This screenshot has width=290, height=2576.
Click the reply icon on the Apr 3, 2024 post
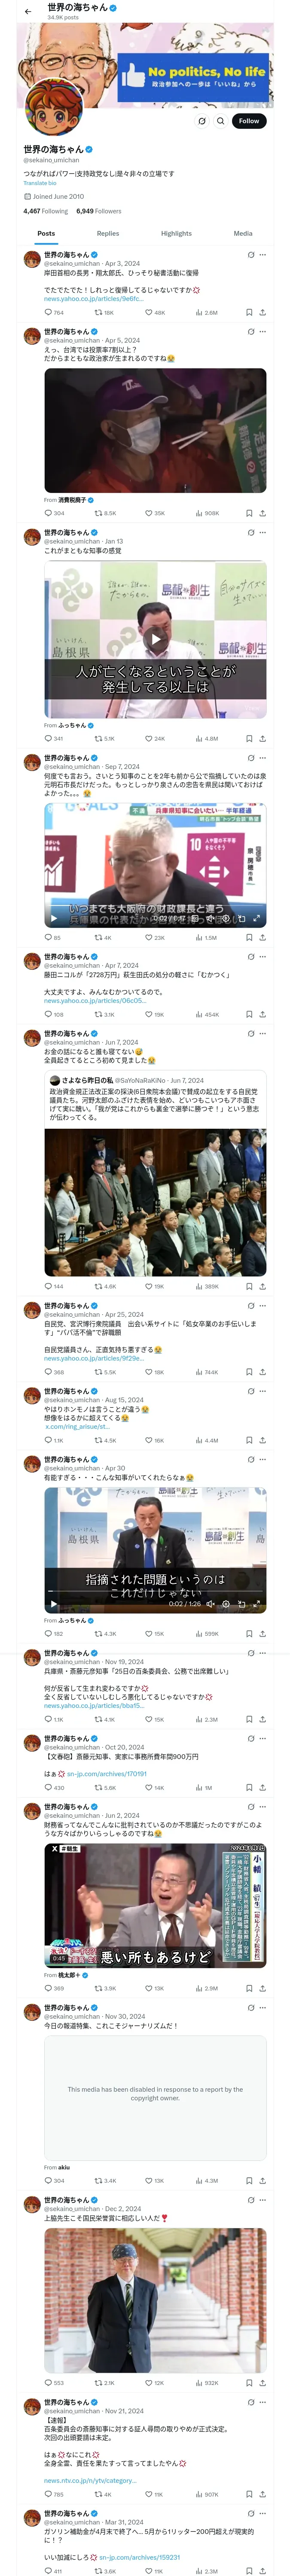coord(47,312)
